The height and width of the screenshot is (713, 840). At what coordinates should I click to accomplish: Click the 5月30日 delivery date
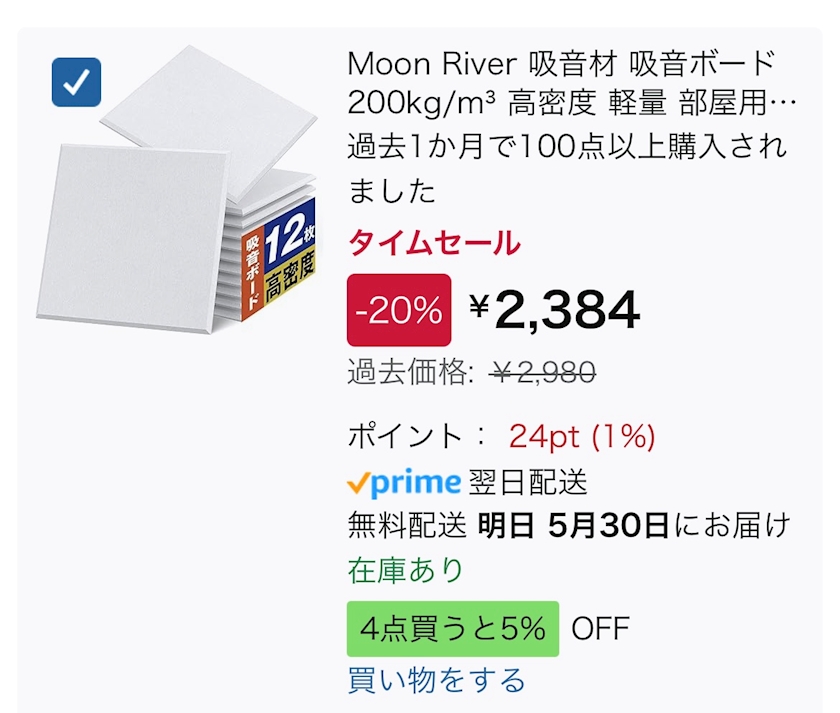click(x=609, y=525)
